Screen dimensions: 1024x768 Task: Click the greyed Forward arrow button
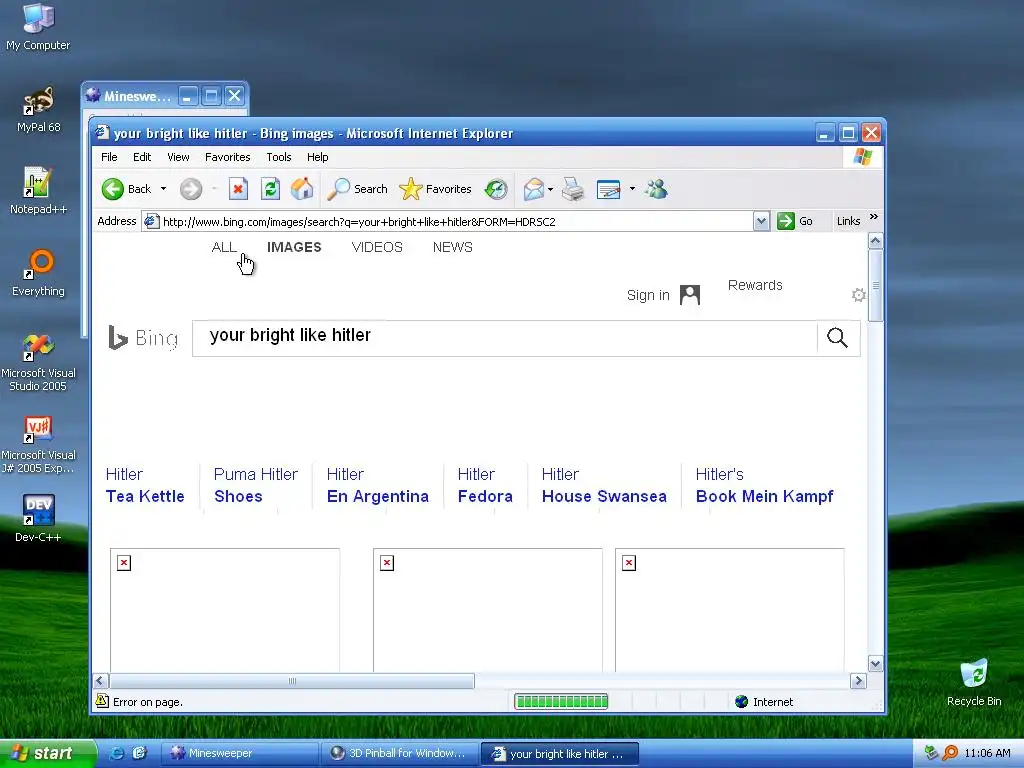[x=191, y=189]
